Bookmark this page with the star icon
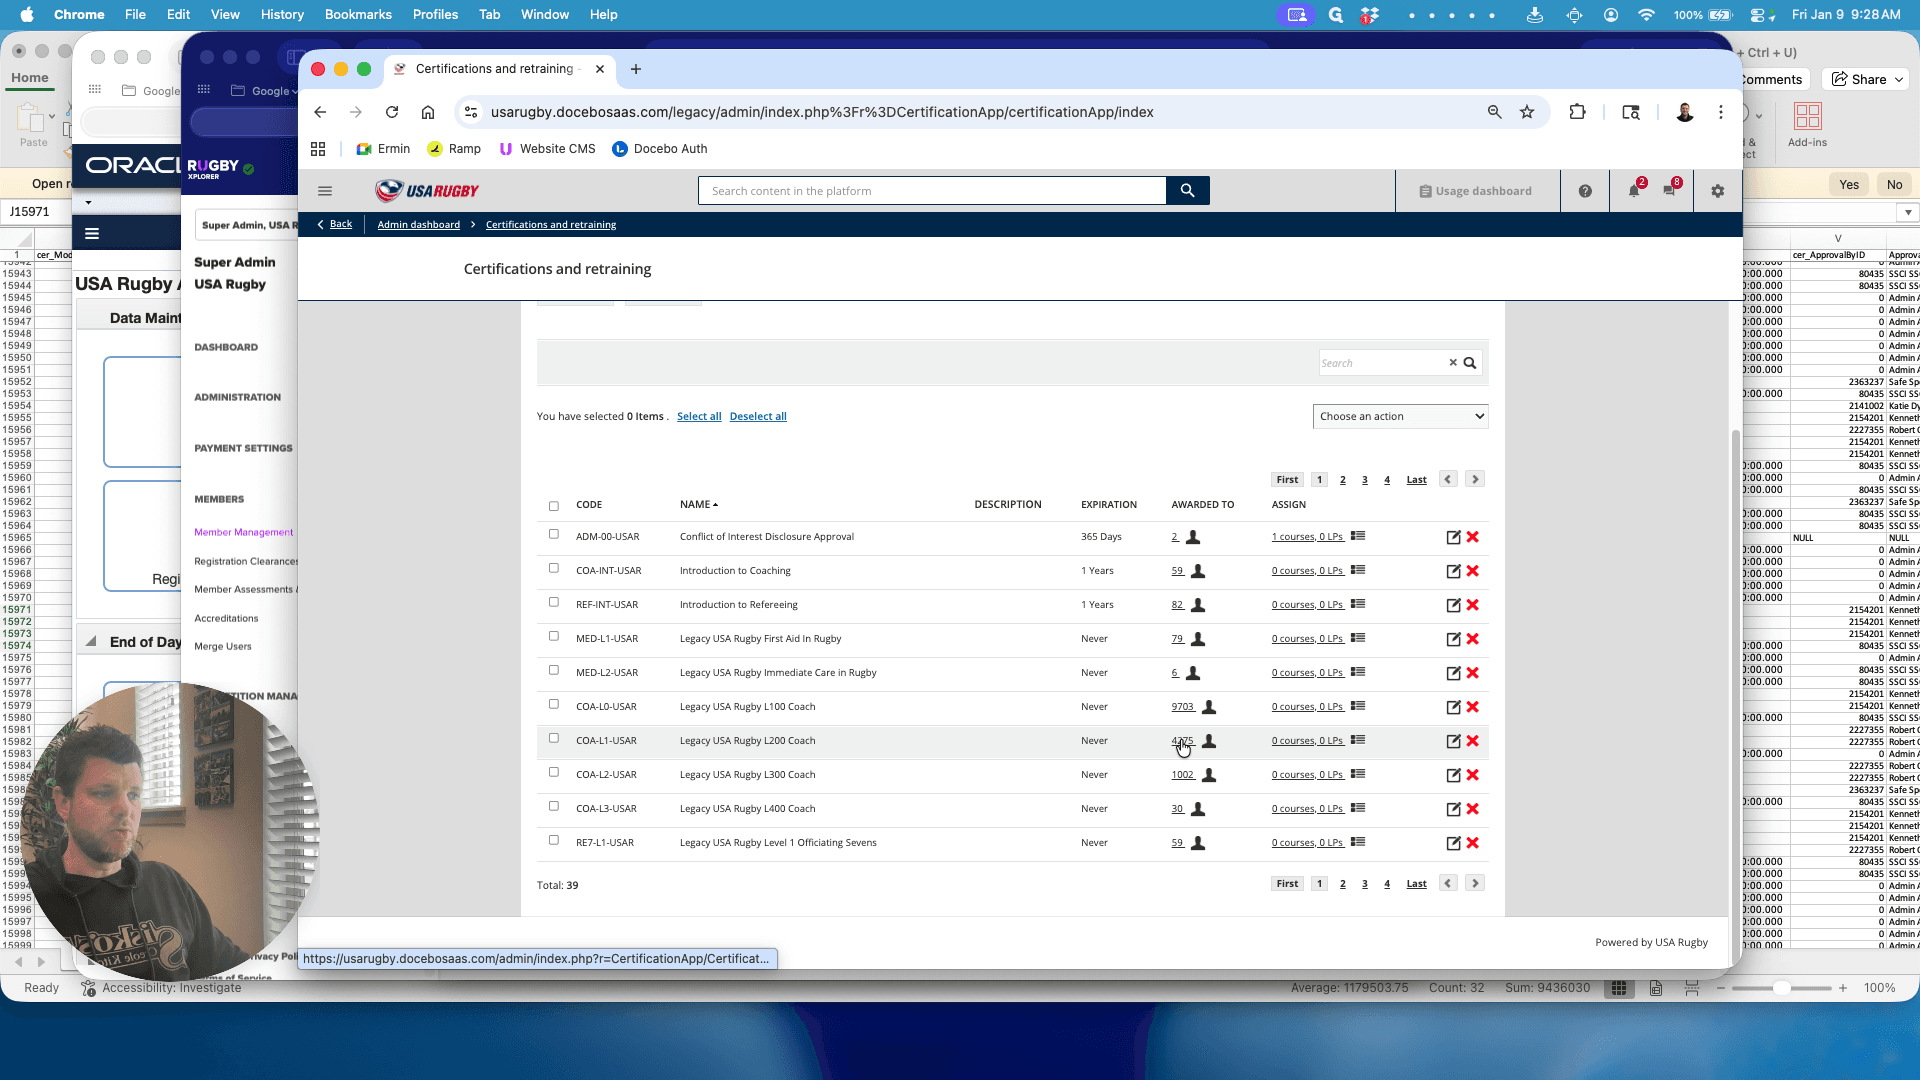The width and height of the screenshot is (1920, 1080). [1527, 112]
